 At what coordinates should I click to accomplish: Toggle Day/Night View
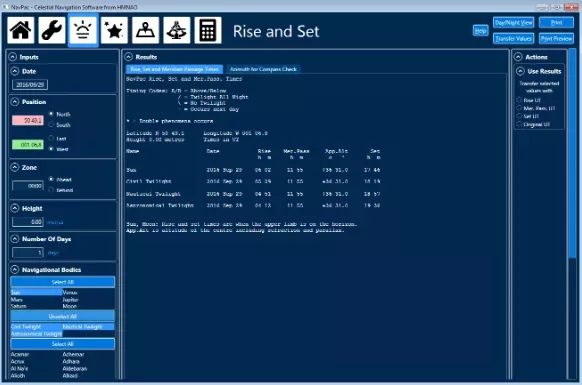click(x=514, y=23)
